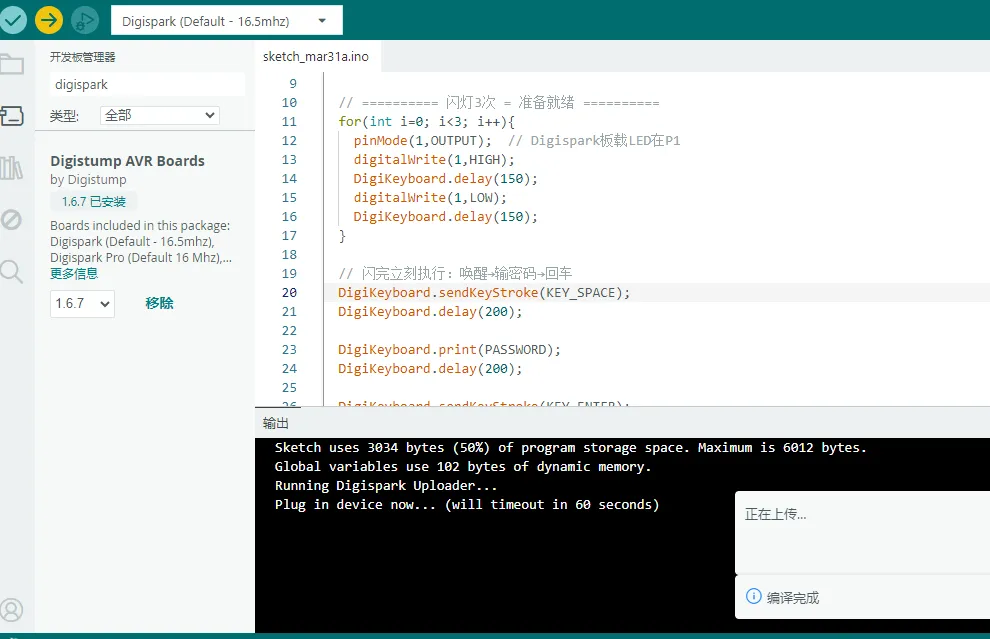Open the 更多信息 more info link
Viewport: 990px width, 639px height.
click(x=74, y=273)
